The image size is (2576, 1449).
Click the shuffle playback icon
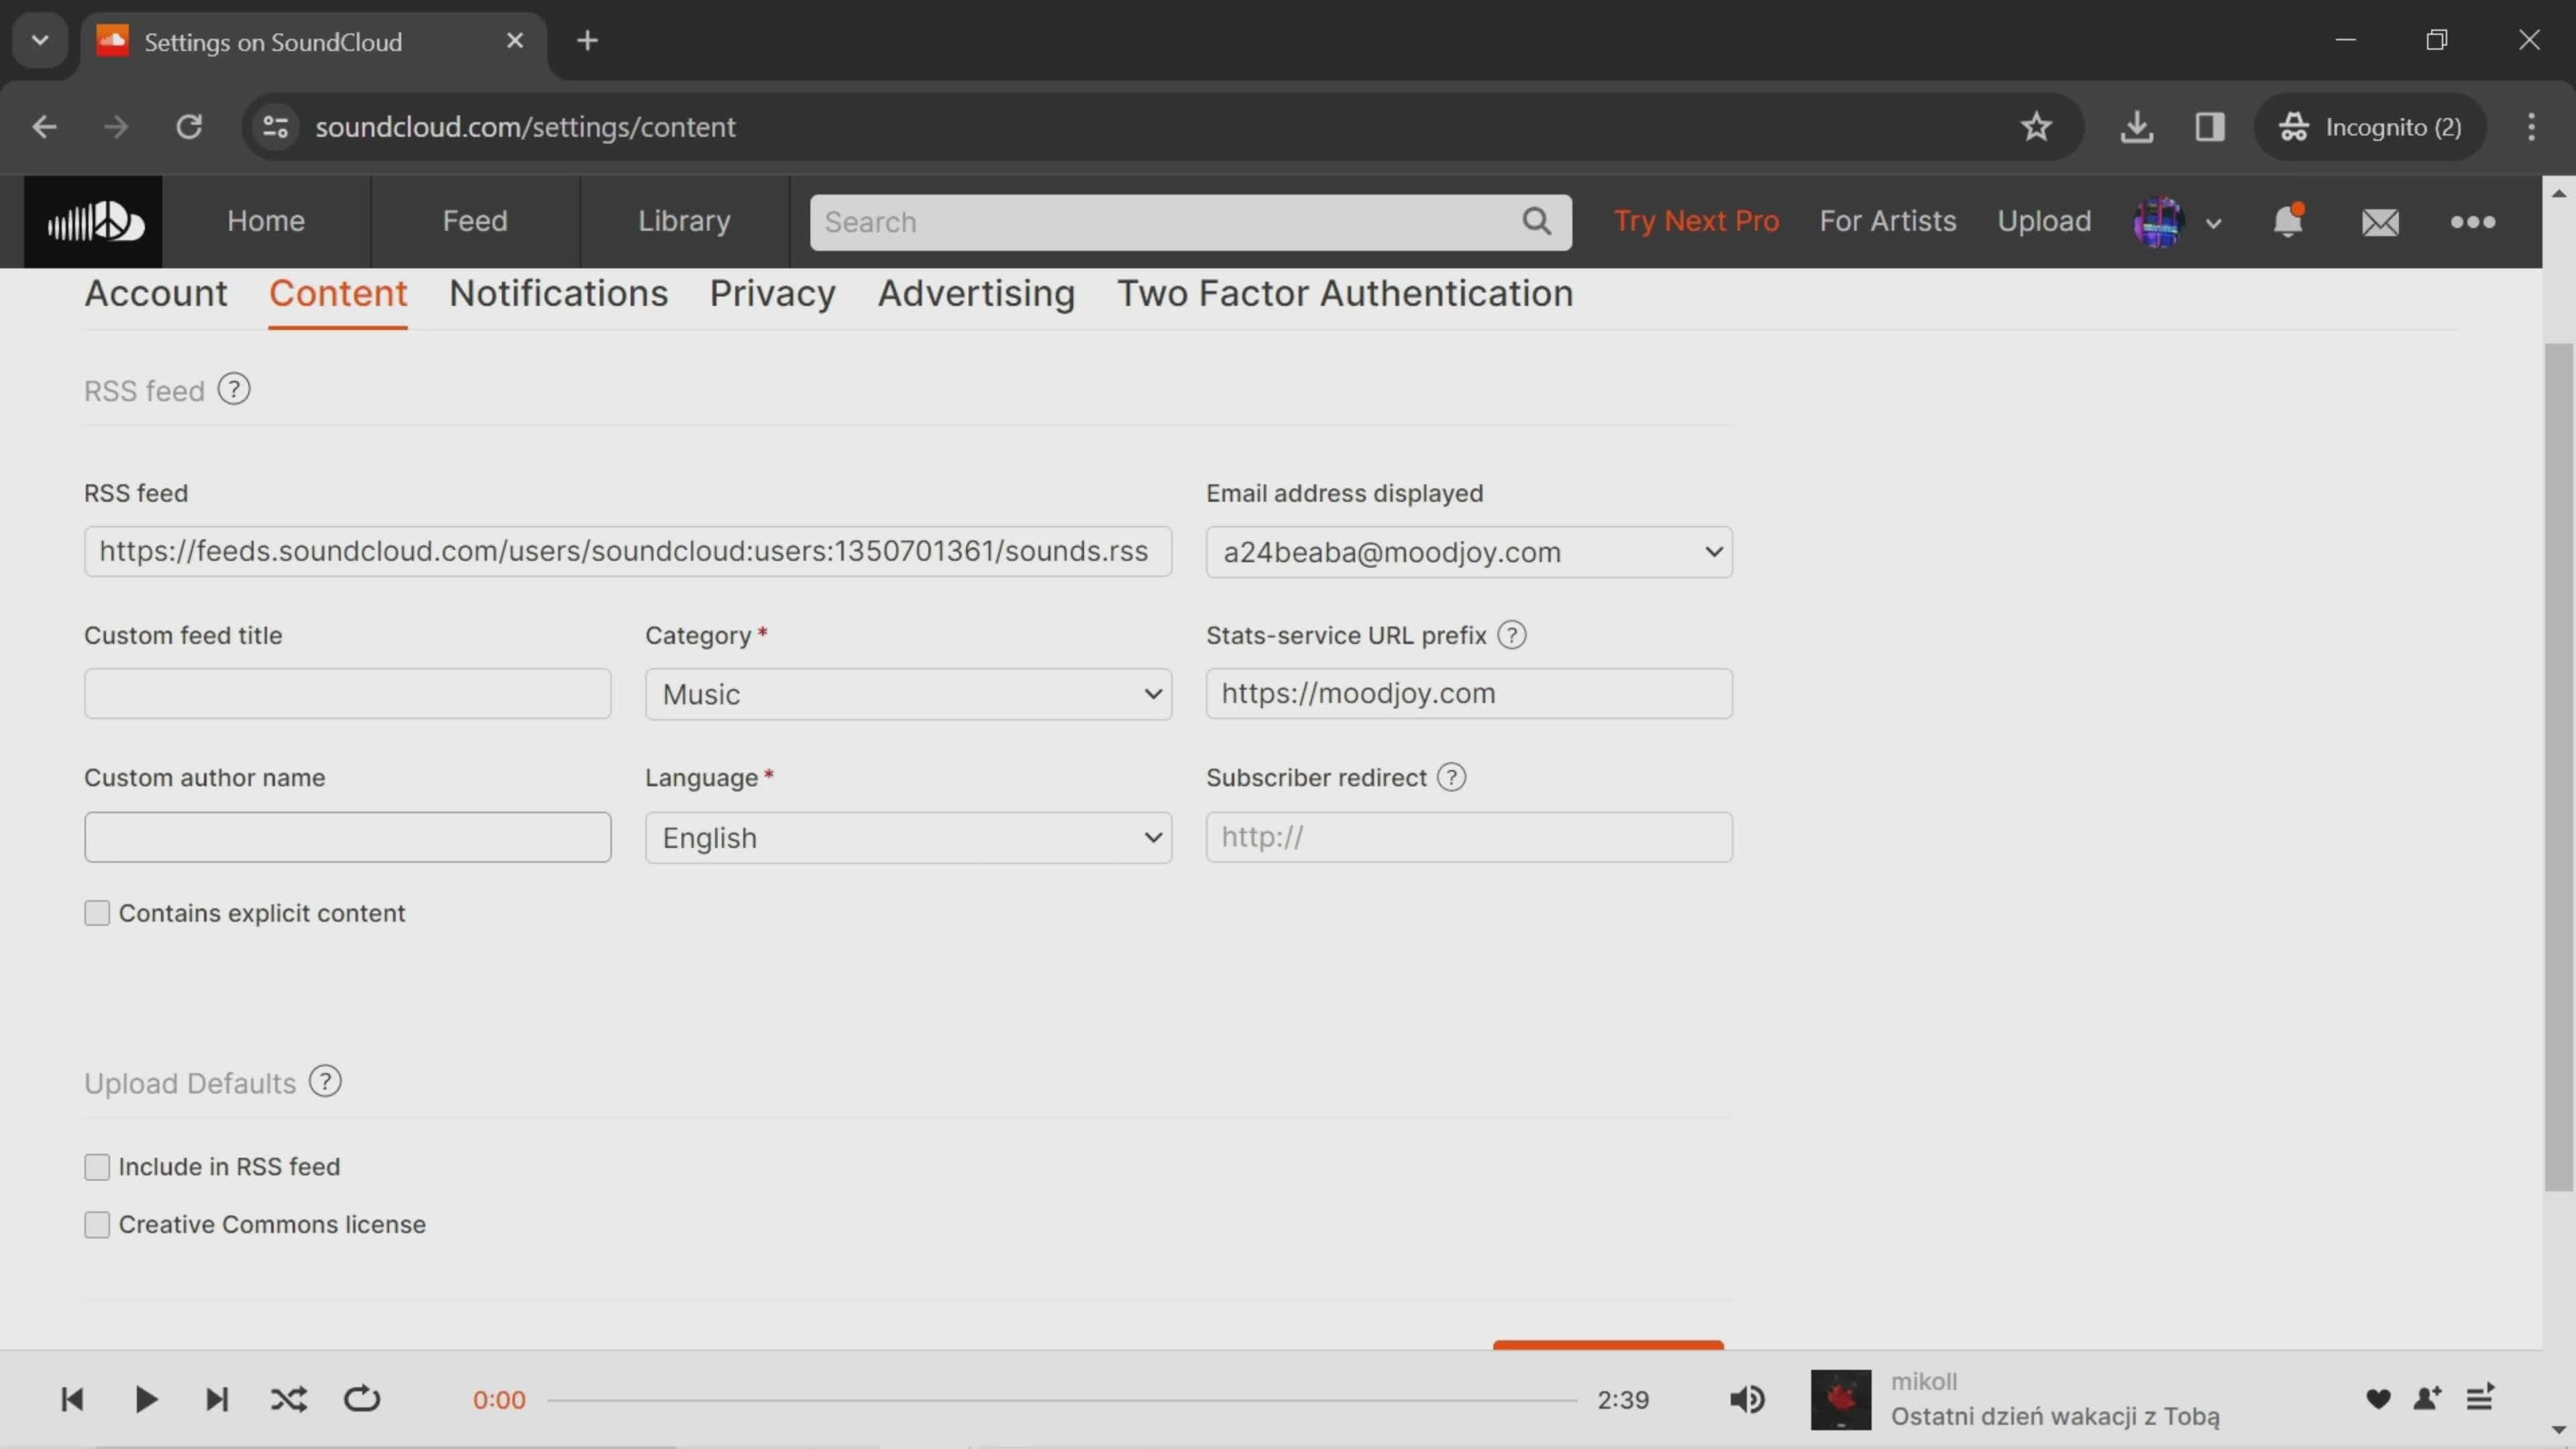(x=288, y=1398)
